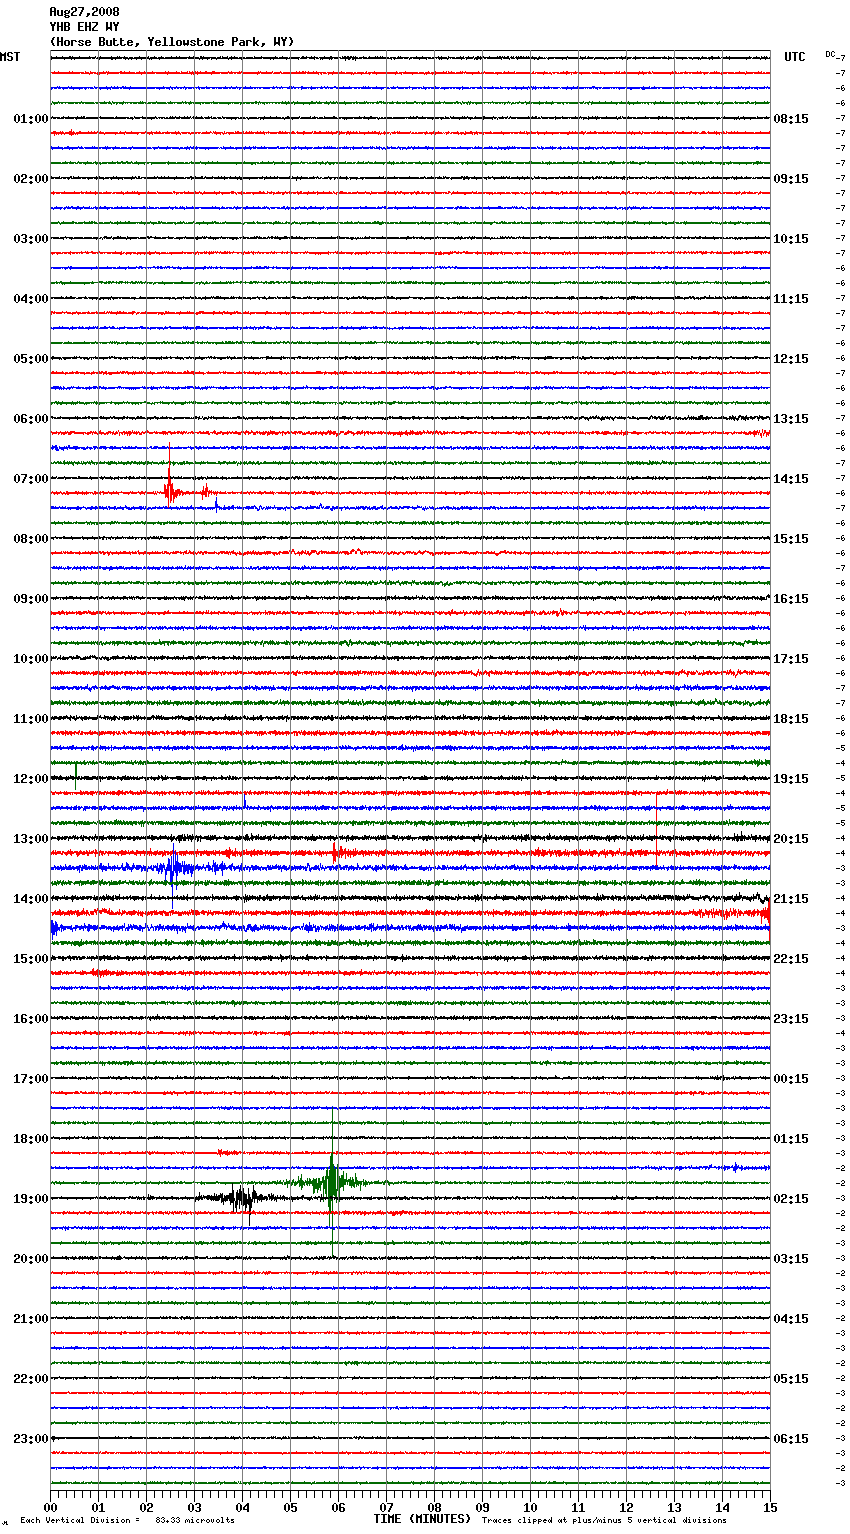Select the 06:00 MST hour label
850x1534 pixels.
click(31, 419)
